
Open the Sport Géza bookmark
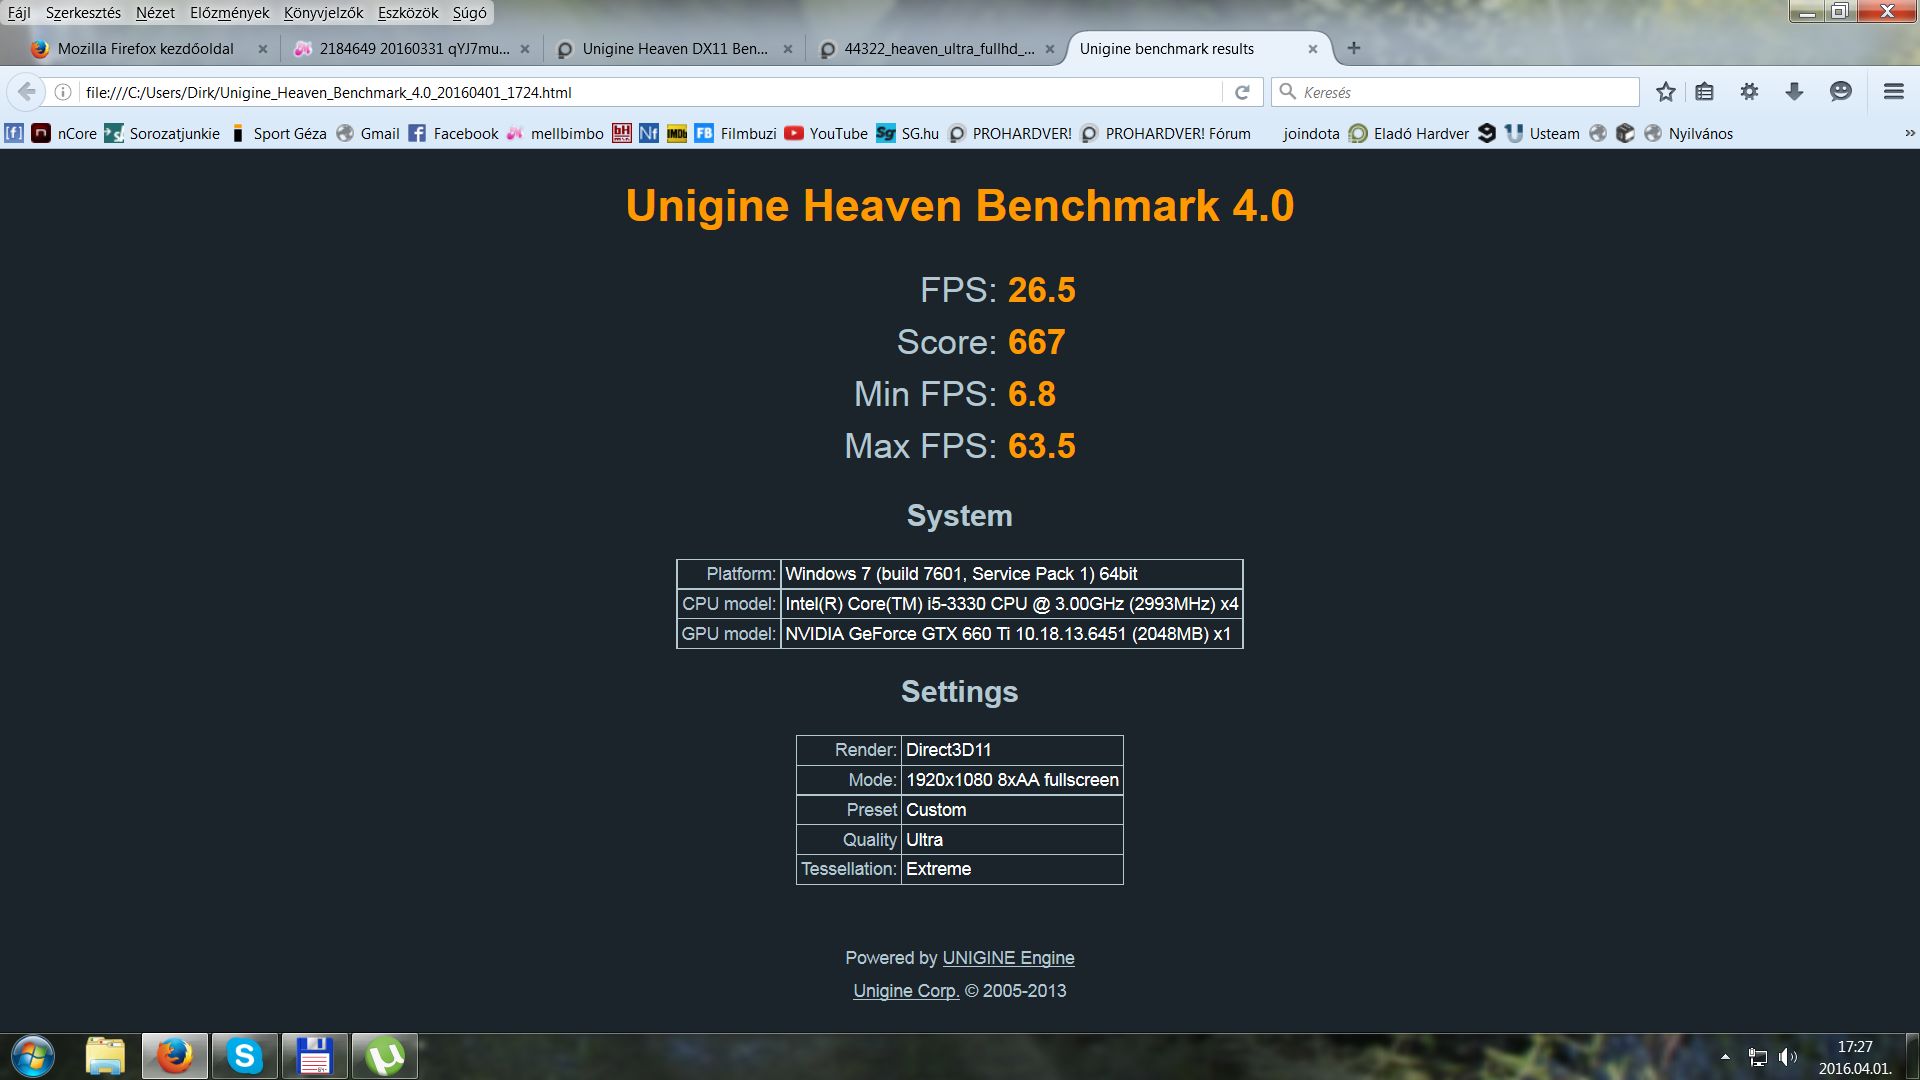click(x=278, y=133)
